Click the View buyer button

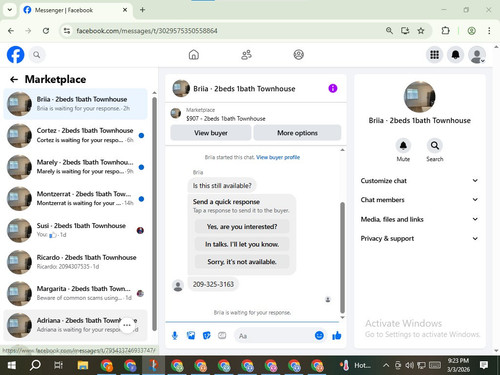click(211, 133)
